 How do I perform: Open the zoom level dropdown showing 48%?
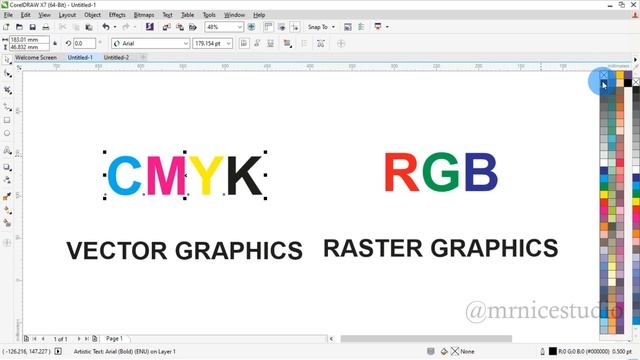(x=240, y=27)
